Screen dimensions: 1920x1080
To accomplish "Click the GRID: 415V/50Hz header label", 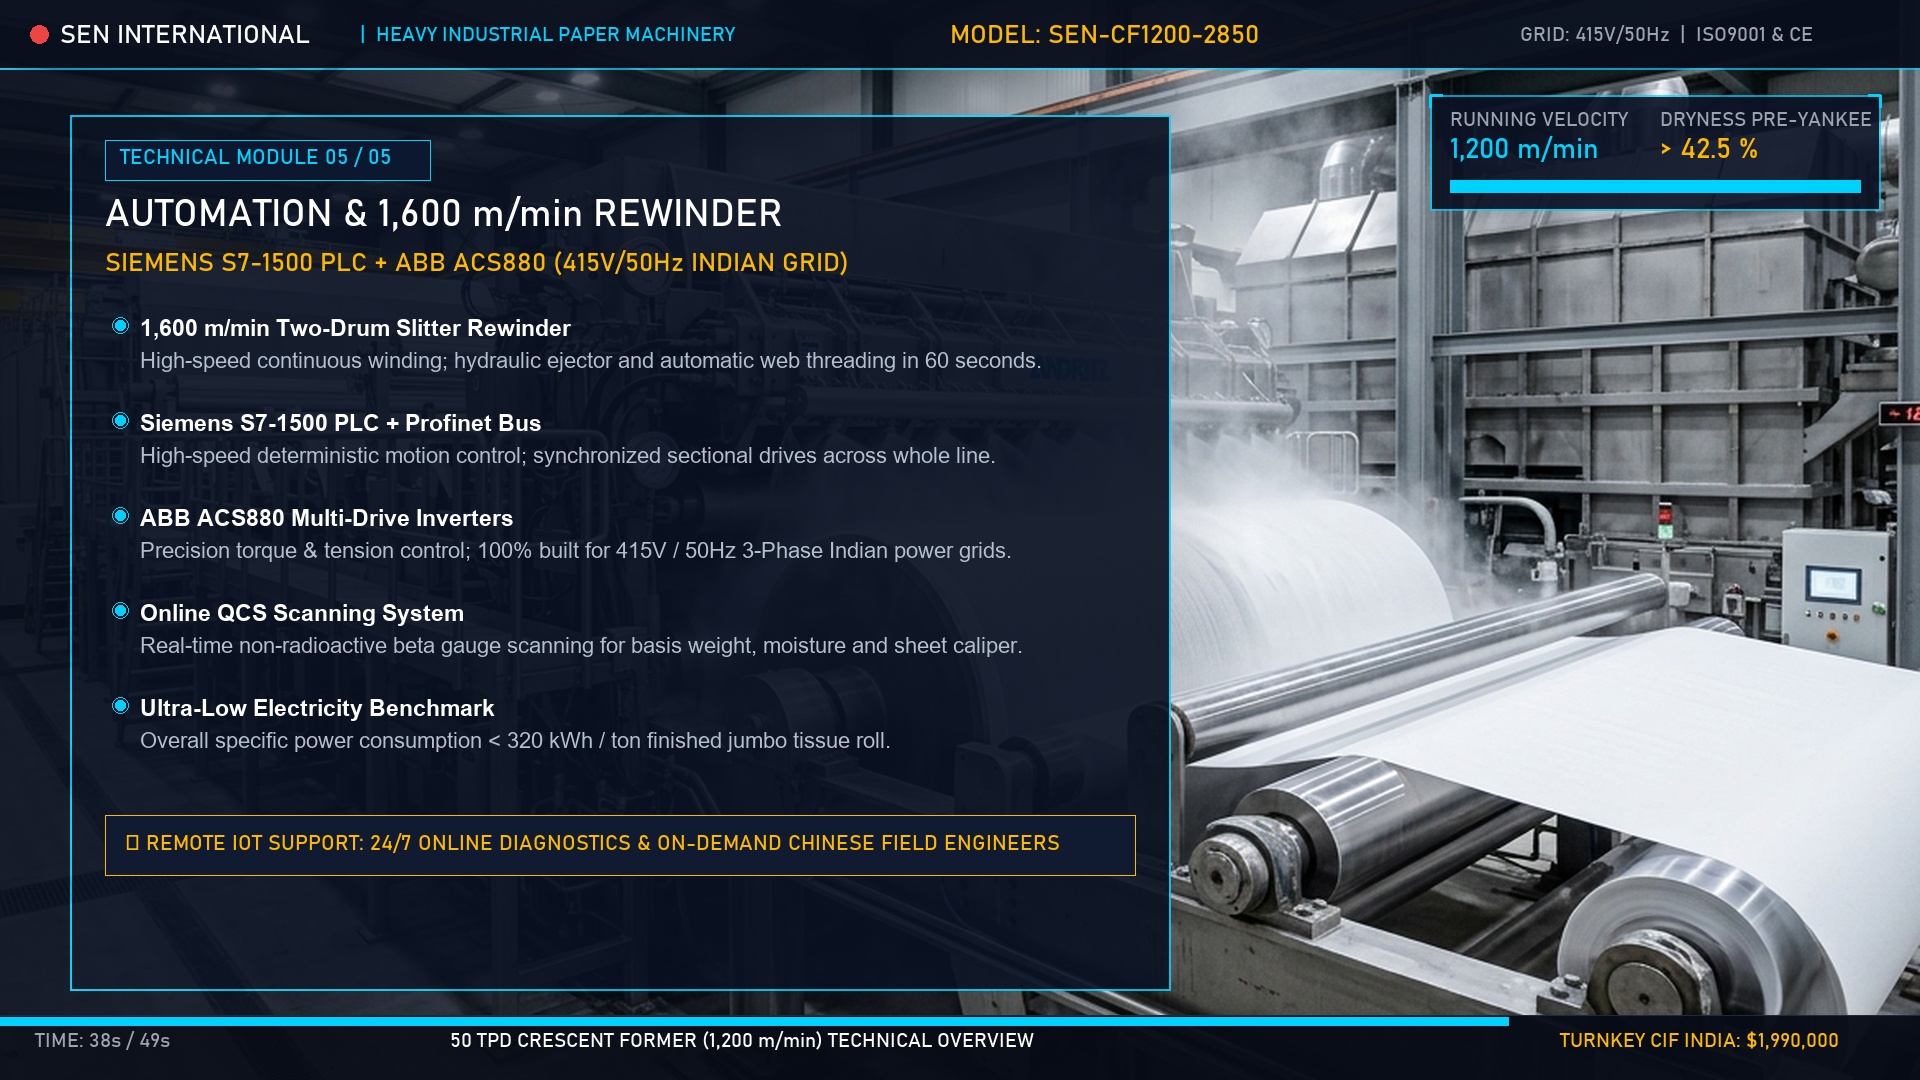I will pyautogui.click(x=1594, y=35).
